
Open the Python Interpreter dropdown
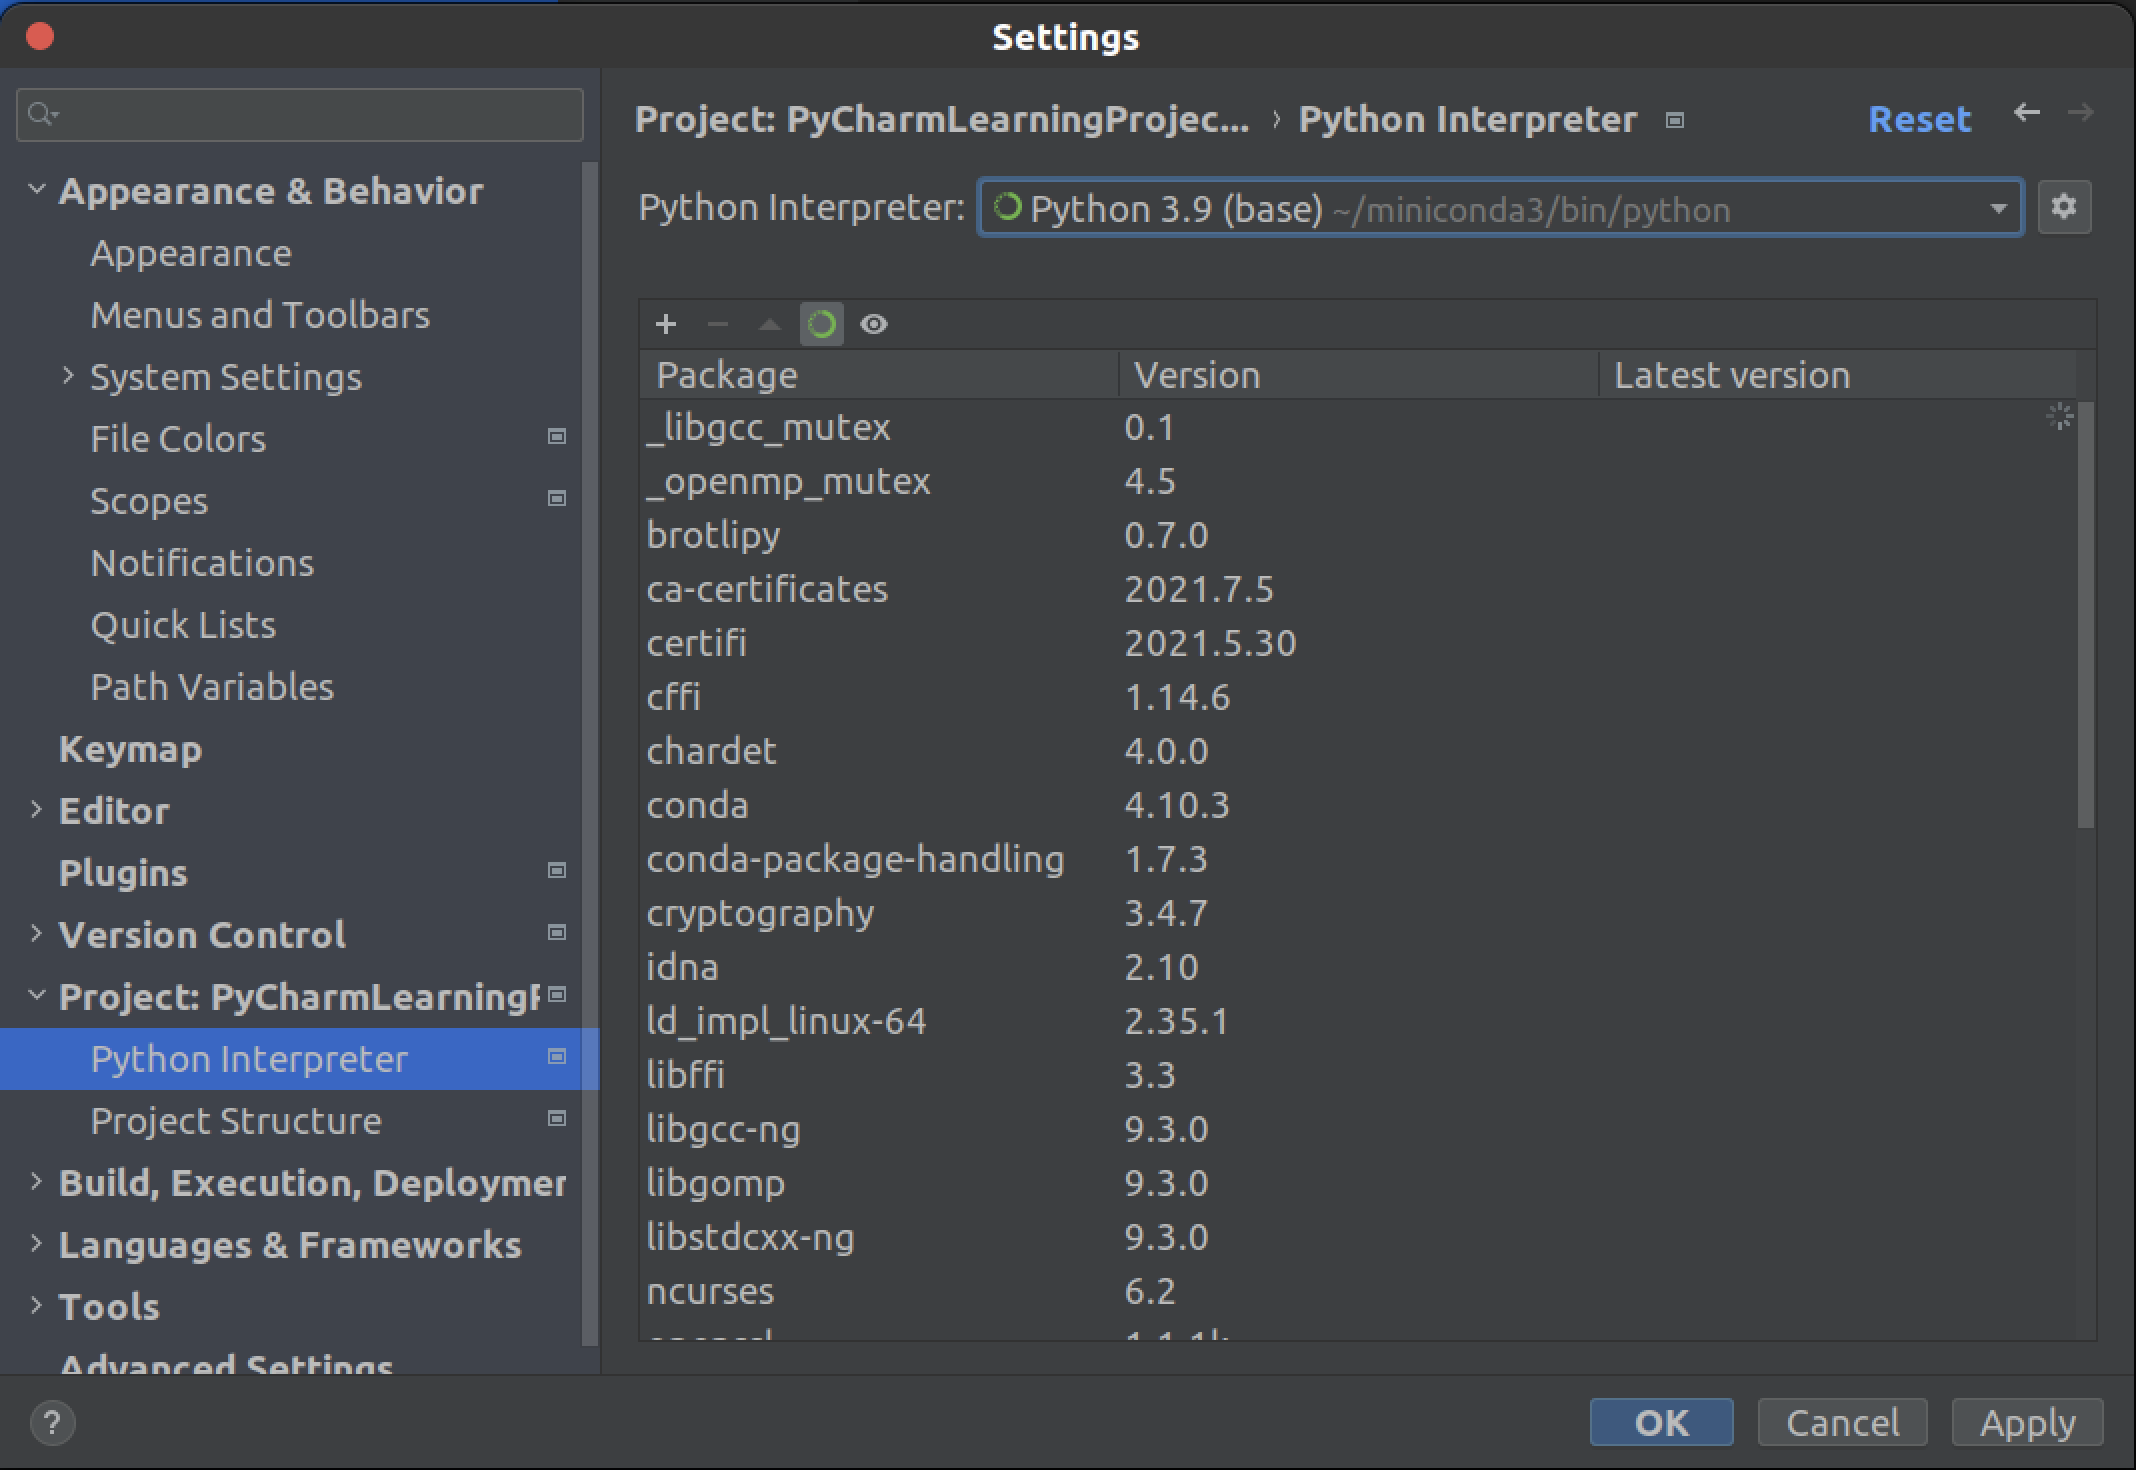pyautogui.click(x=1998, y=208)
